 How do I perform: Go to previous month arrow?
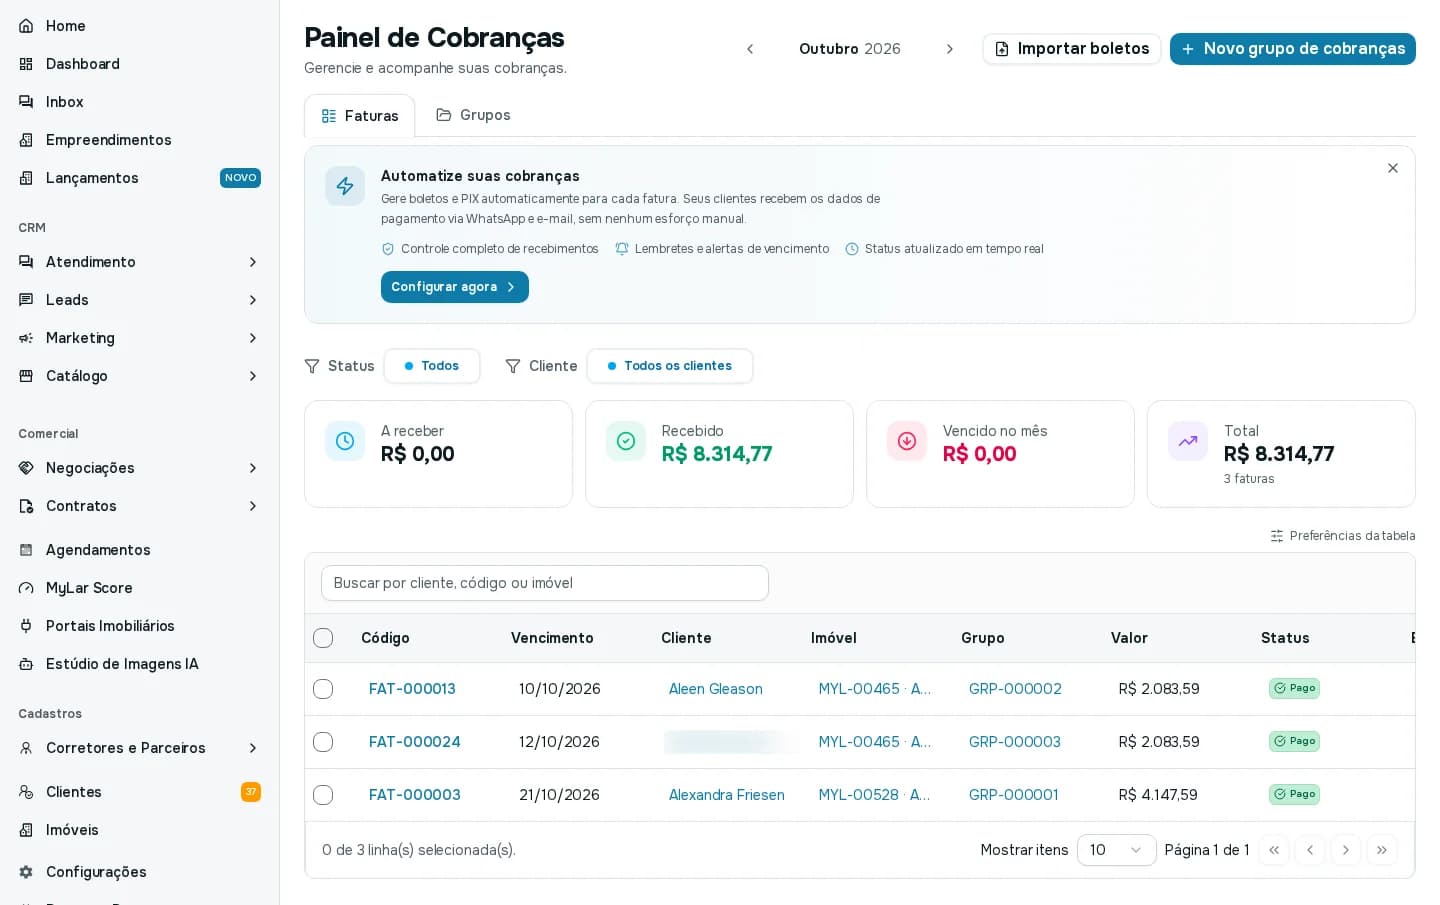coord(750,49)
